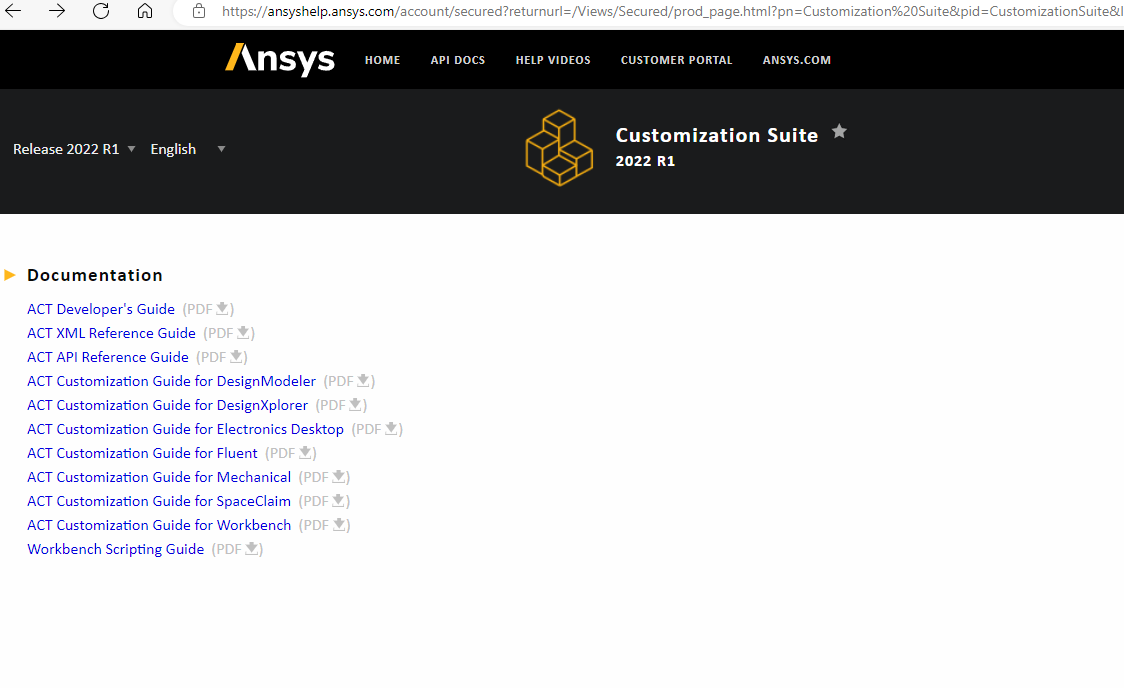
Task: Open ACT Customization Guide for DesignXplorer
Action: (168, 405)
